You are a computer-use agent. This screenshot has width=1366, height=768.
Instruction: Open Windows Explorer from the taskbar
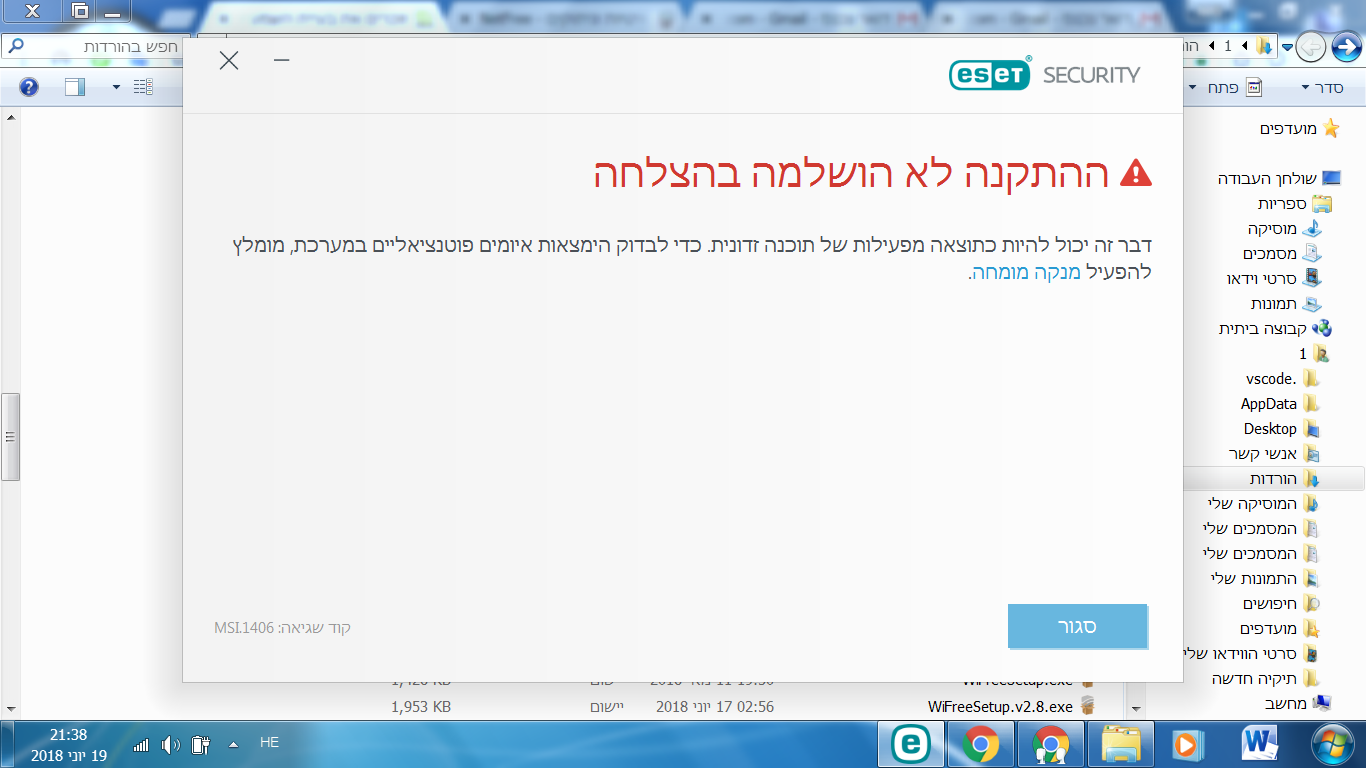[x=1121, y=743]
